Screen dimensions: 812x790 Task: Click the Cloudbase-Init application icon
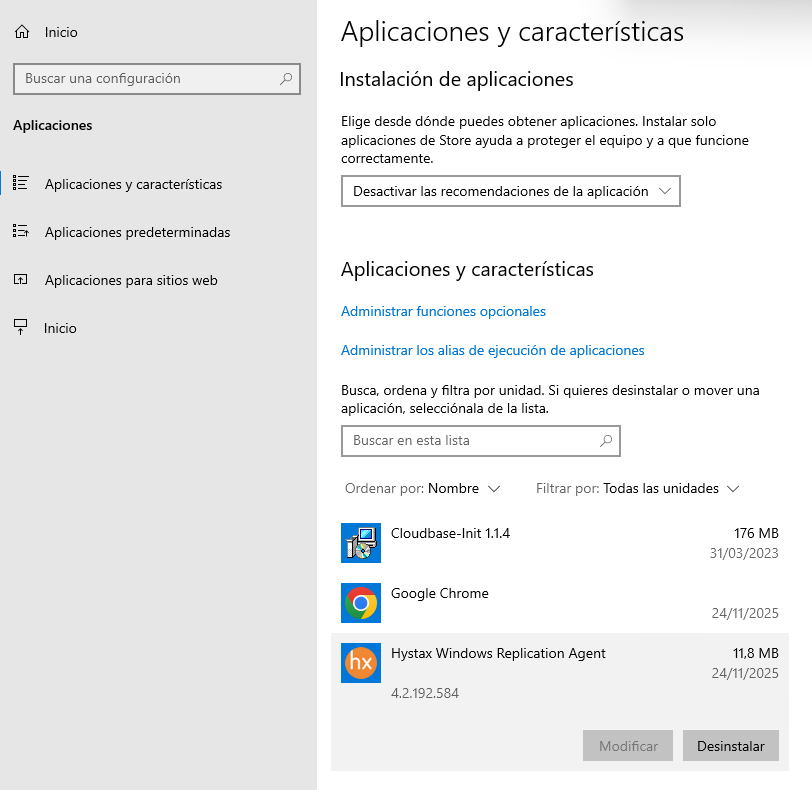pos(360,543)
